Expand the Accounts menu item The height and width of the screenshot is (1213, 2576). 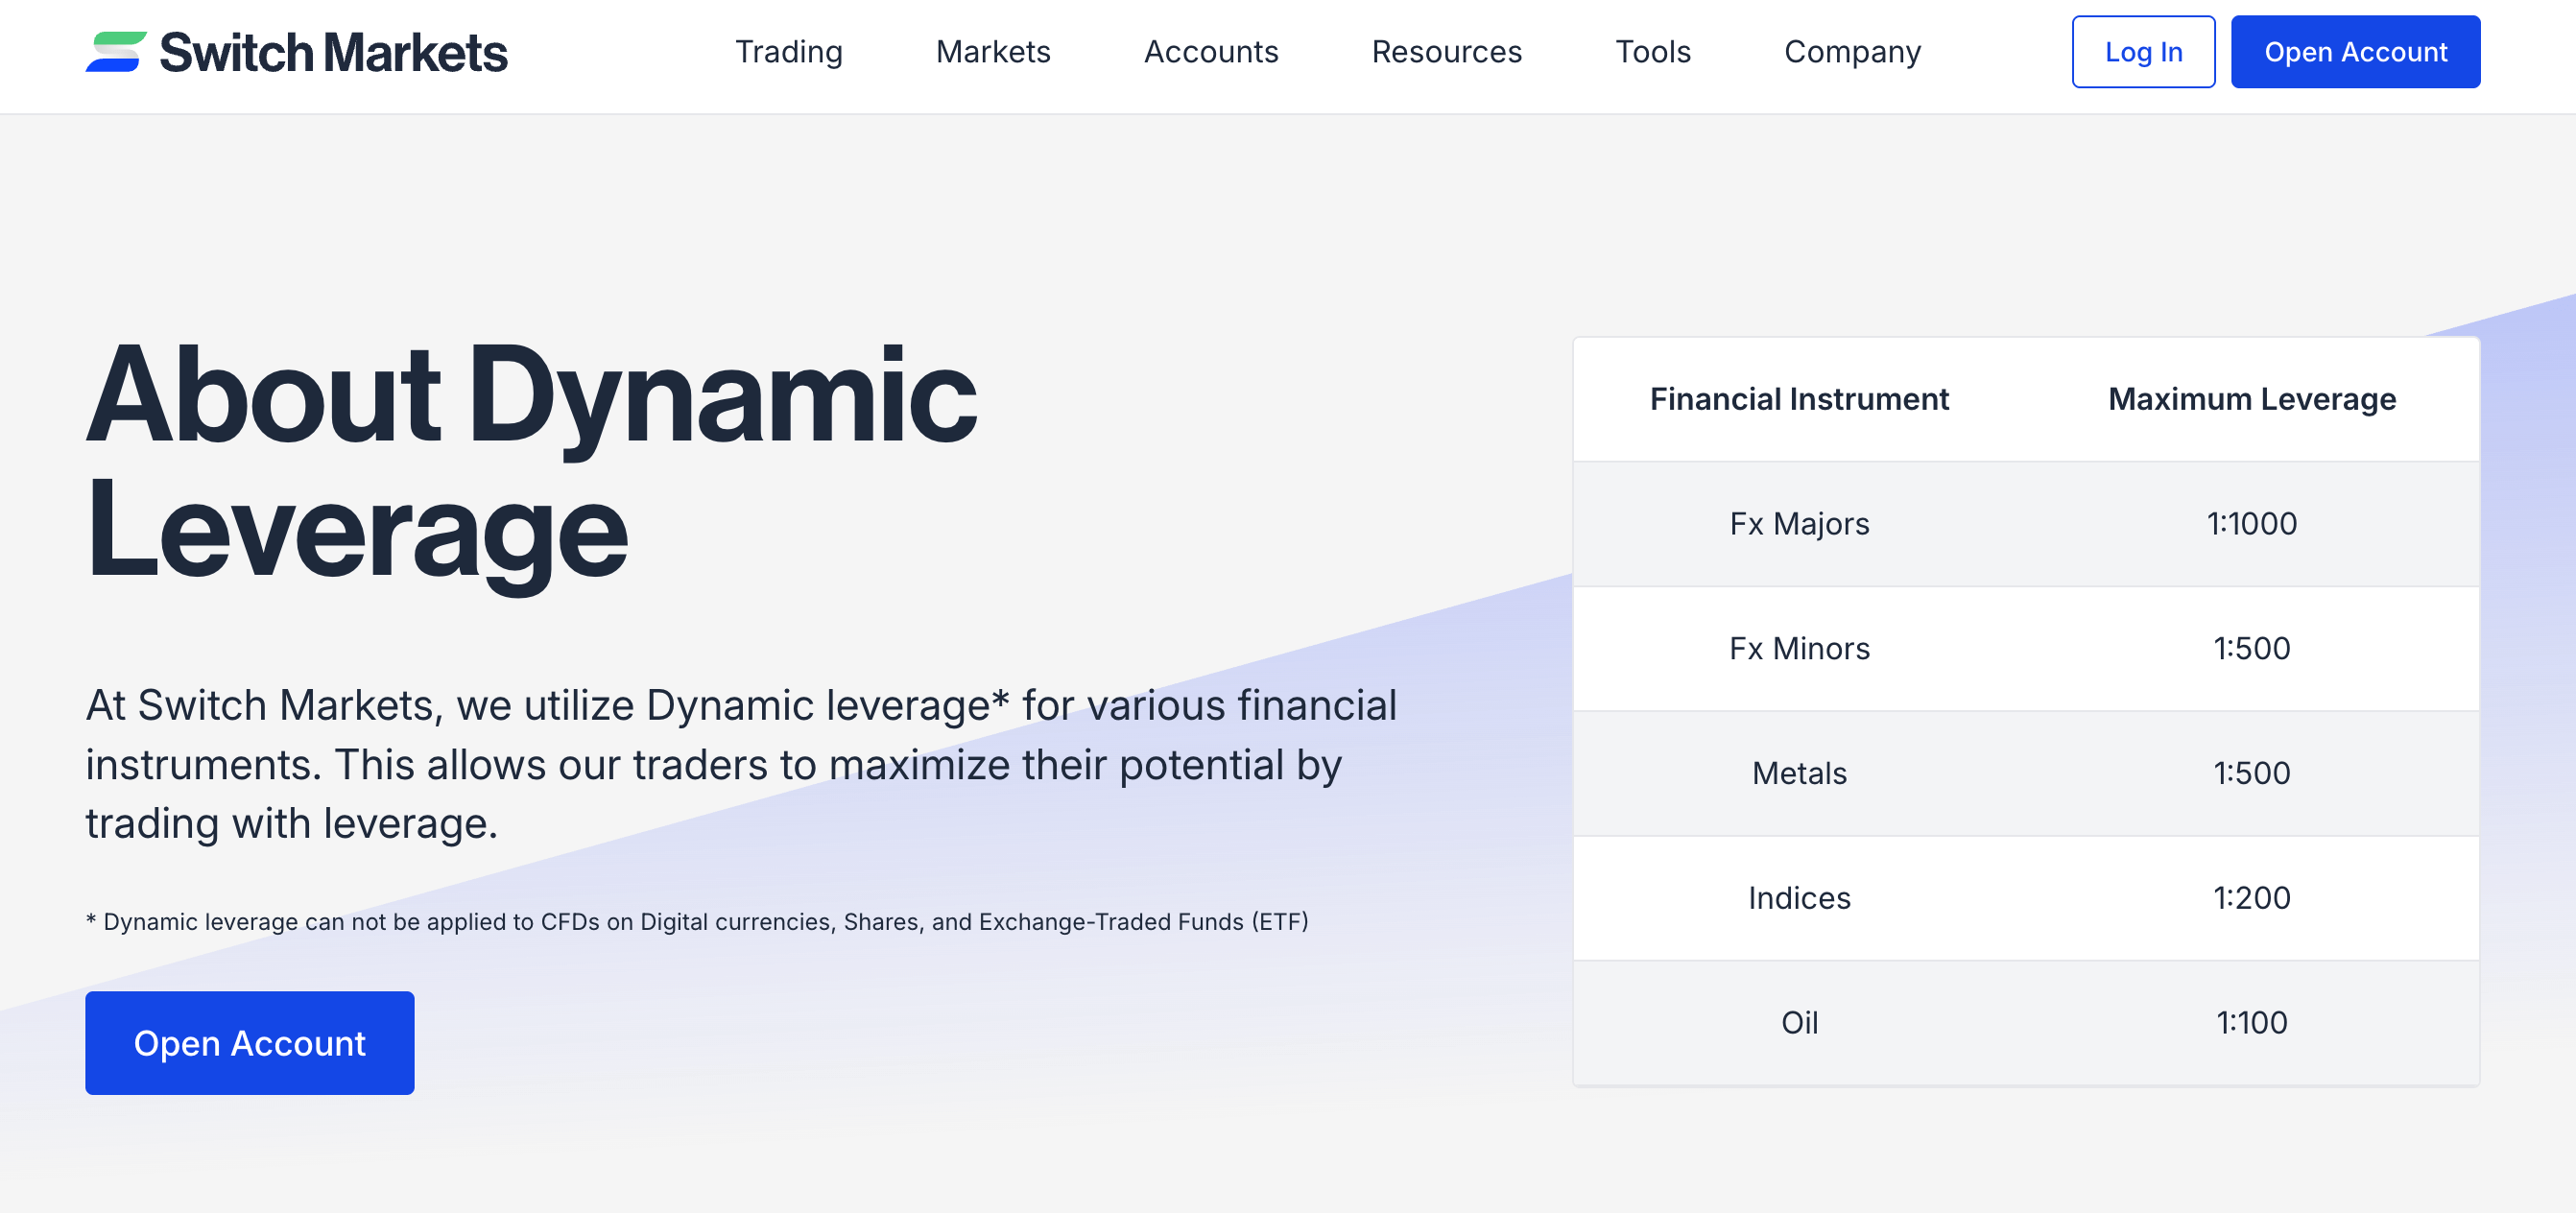point(1210,52)
